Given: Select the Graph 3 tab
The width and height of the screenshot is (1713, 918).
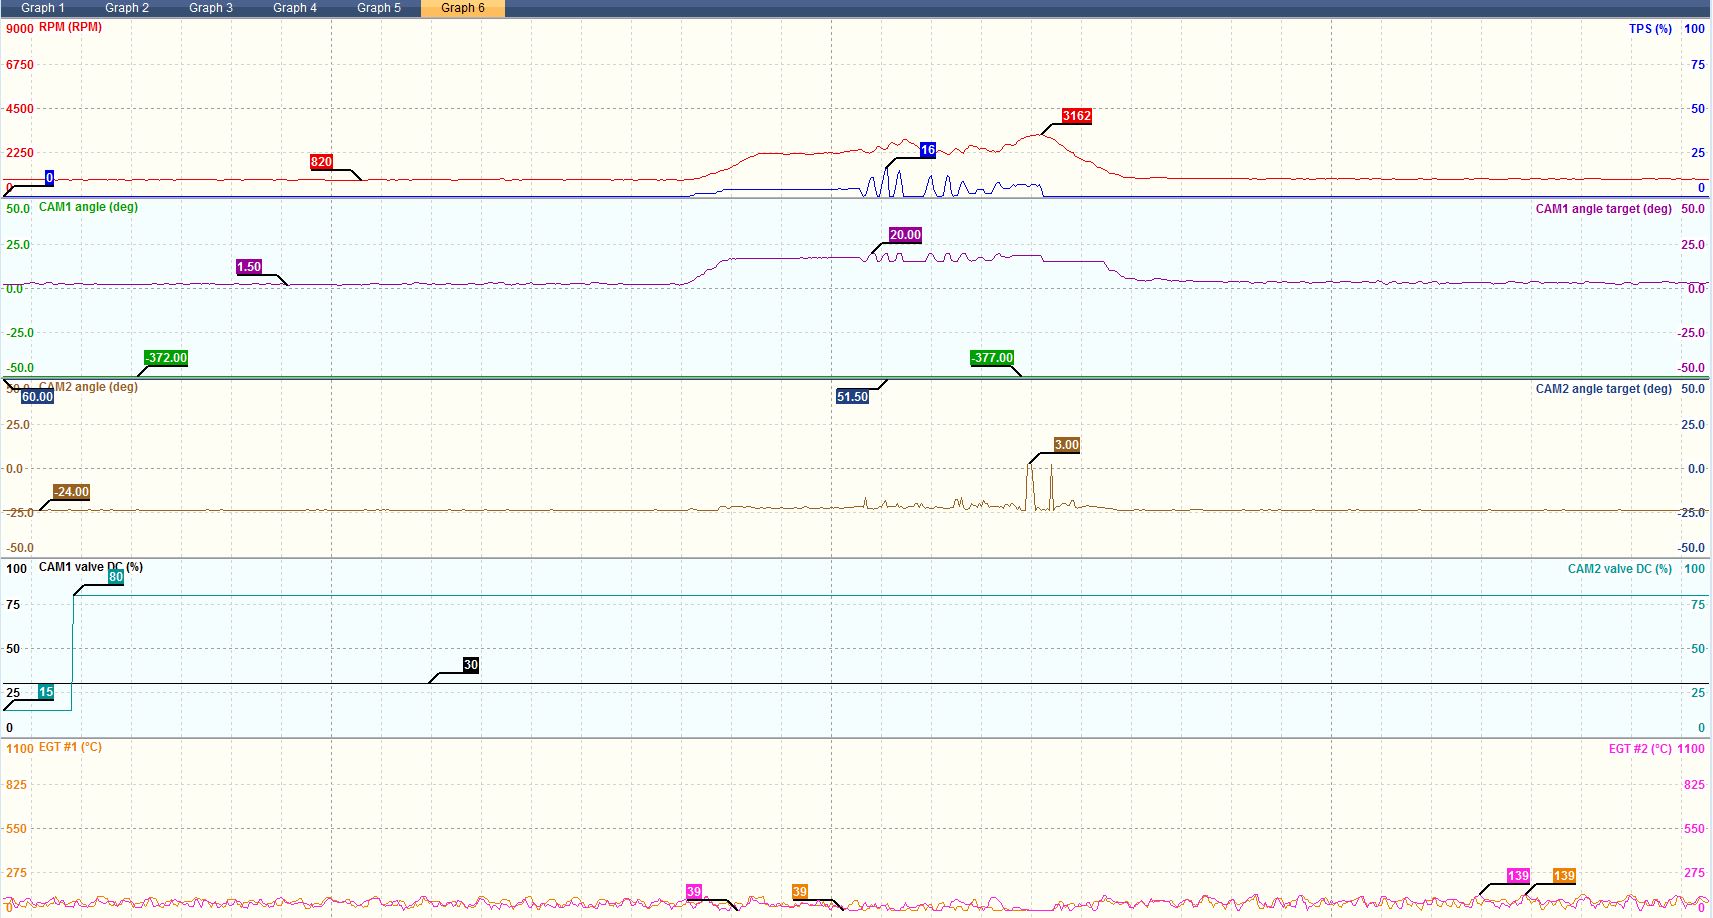Looking at the screenshot, I should click(x=210, y=8).
